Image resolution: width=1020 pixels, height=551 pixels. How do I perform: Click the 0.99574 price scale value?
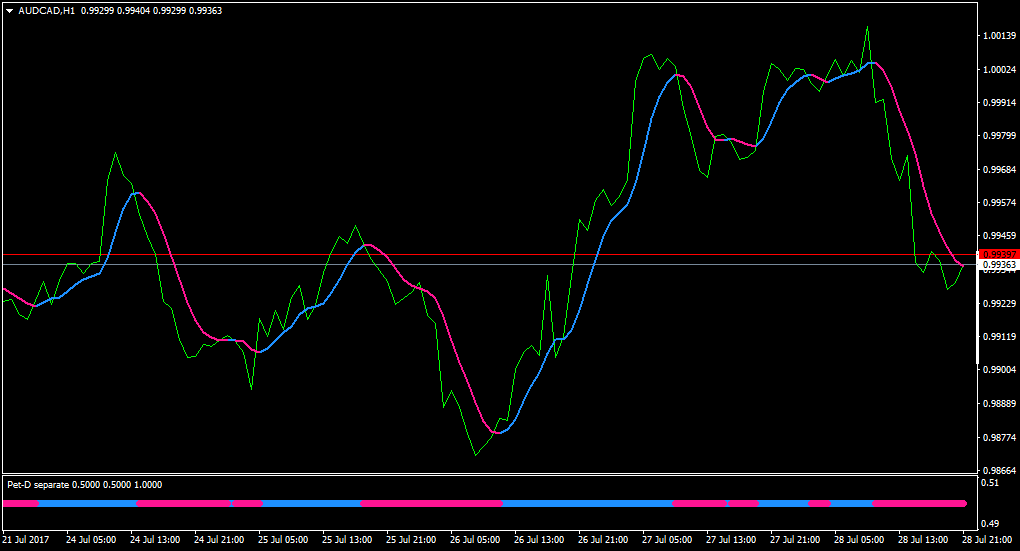pos(1000,203)
